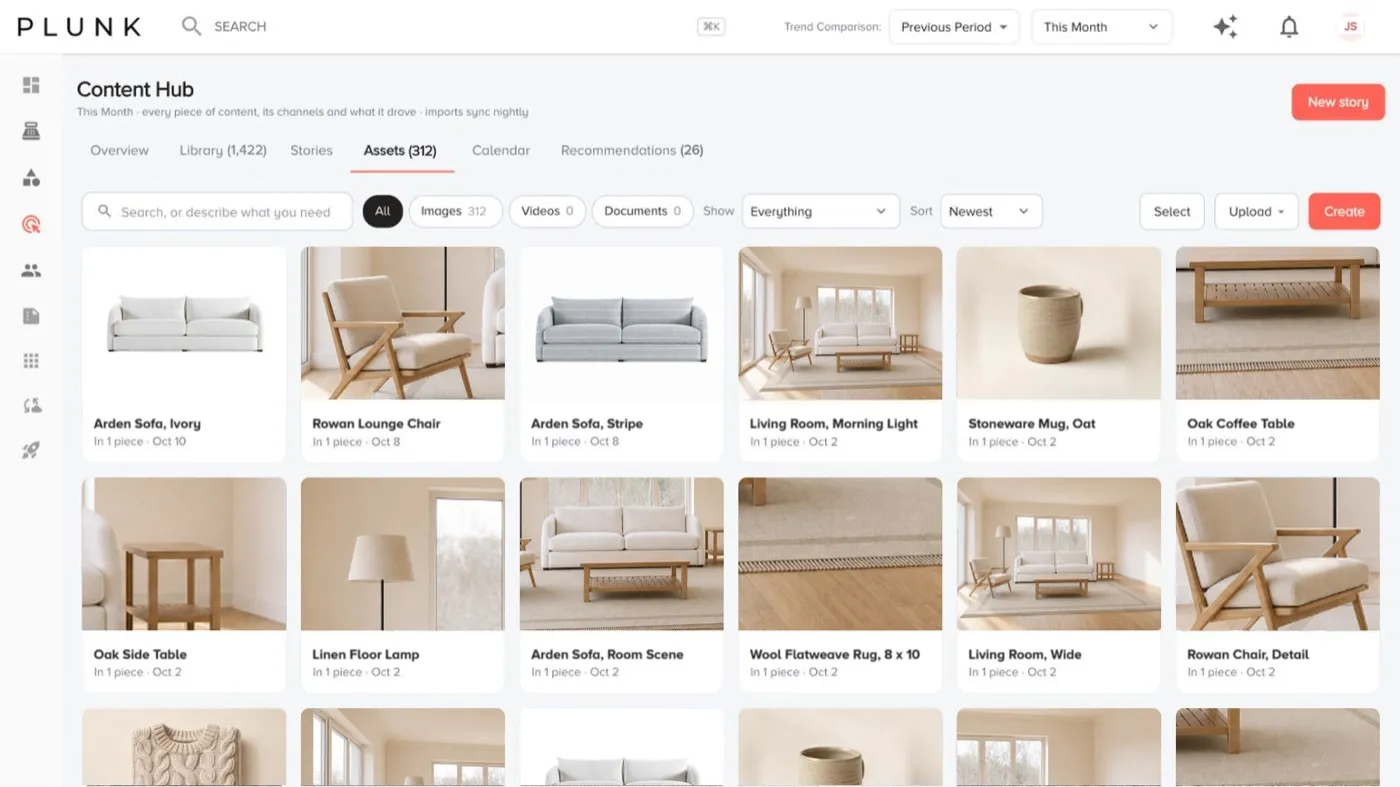
Task: Click the Wool Flatweave Rug, 8 x 10 title
Action: click(834, 654)
